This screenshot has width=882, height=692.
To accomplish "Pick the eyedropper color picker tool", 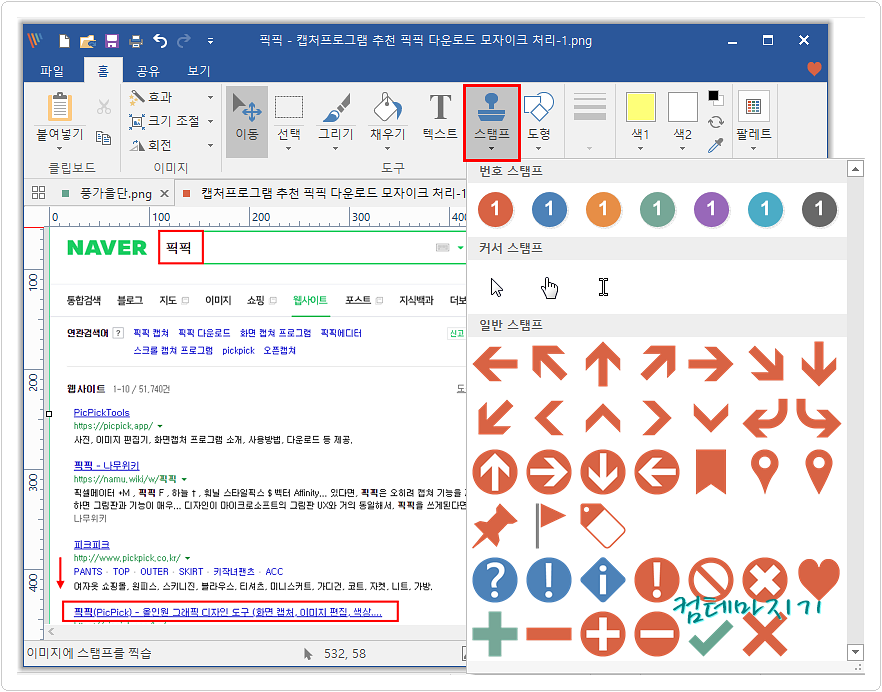I will pos(716,146).
